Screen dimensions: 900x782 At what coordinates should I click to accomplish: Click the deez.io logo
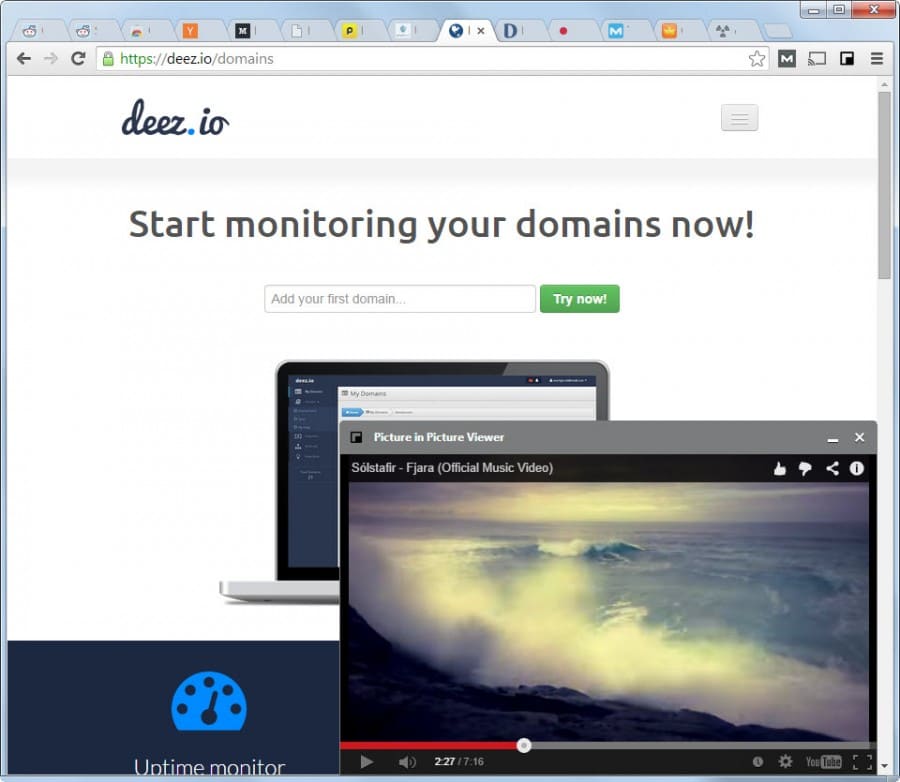tap(175, 117)
